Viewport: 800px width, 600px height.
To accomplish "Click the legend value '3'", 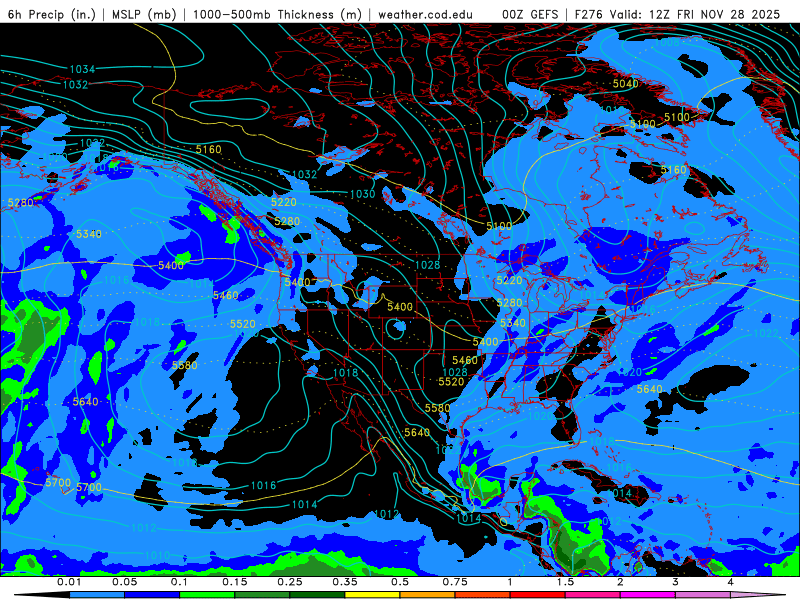I will click(676, 582).
